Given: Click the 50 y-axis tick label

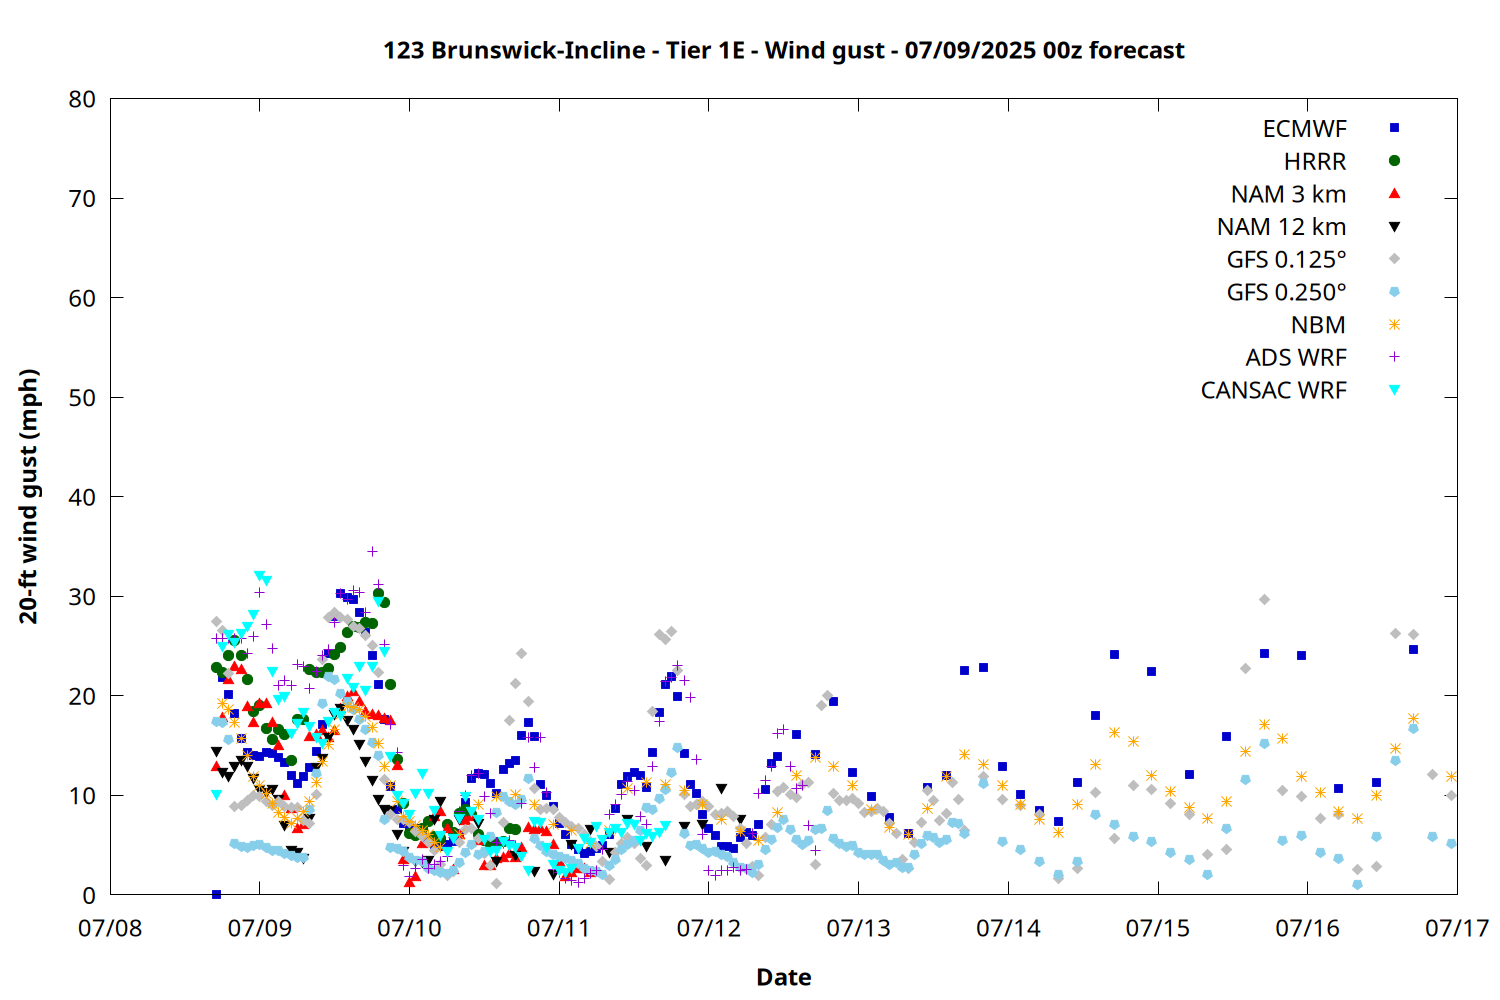Looking at the screenshot, I should [x=83, y=398].
